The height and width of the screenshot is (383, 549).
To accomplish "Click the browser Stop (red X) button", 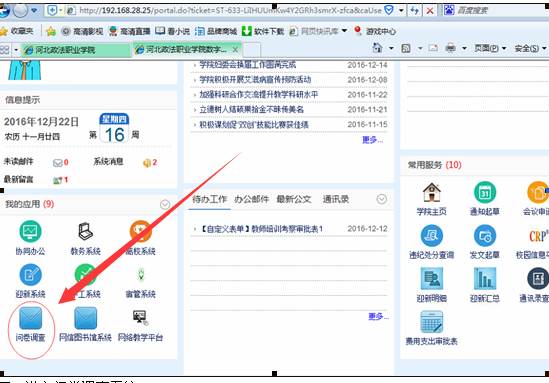I will pos(430,11).
